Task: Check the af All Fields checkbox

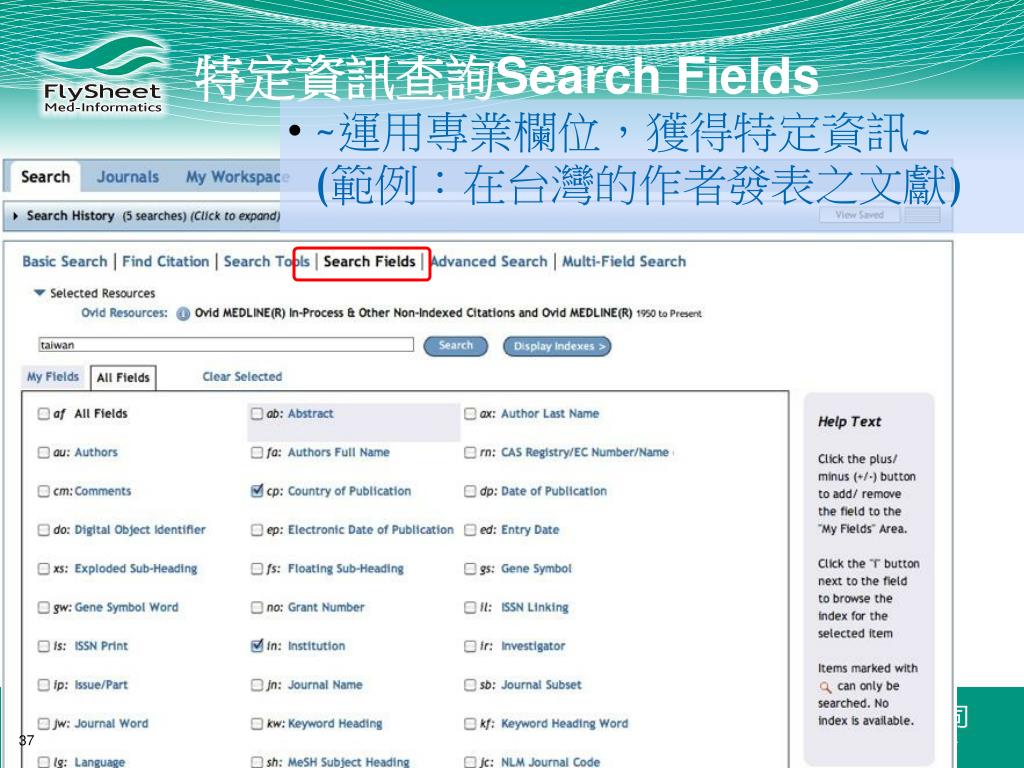Action: pos(44,413)
